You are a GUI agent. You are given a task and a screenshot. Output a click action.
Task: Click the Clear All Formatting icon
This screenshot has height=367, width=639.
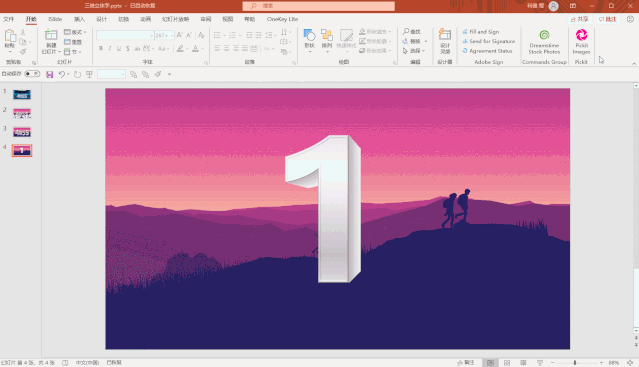(201, 35)
